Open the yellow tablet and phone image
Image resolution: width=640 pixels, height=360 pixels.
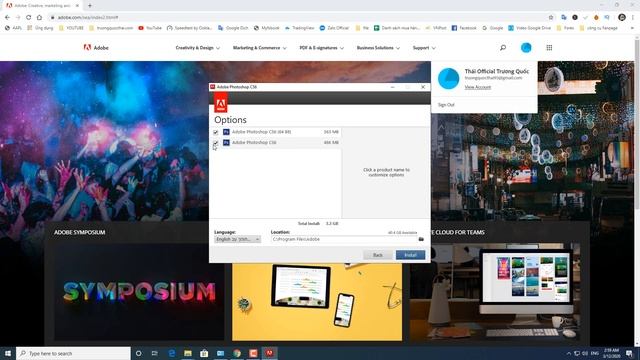[x=317, y=302]
